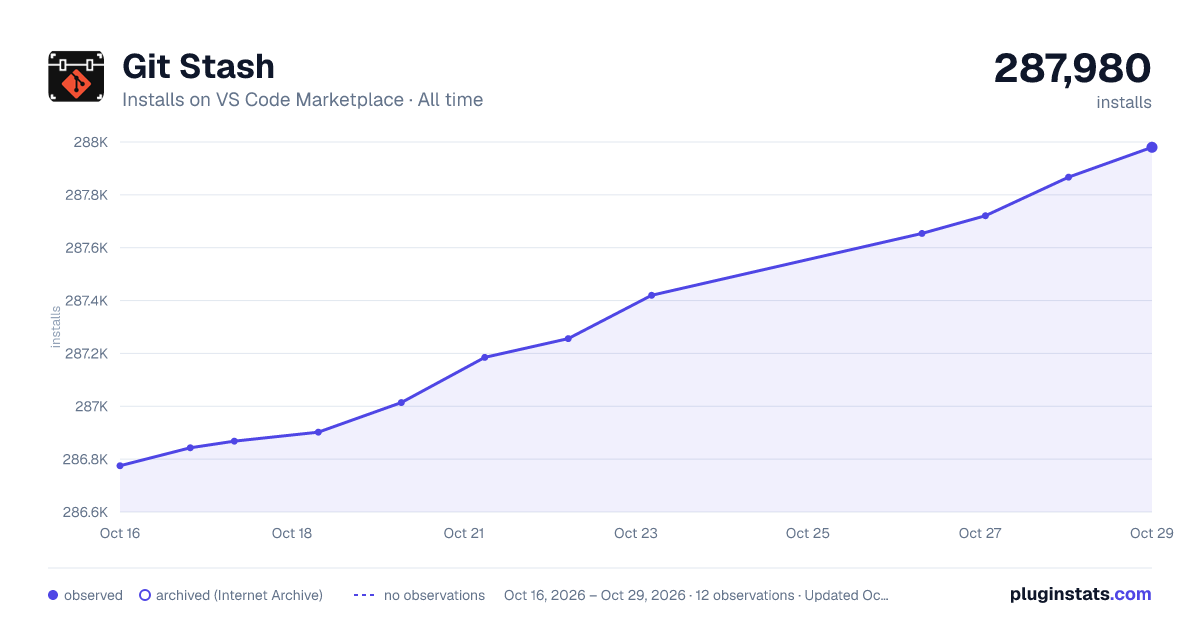
Task: Click the Oct 21 x-axis label
Action: click(x=464, y=533)
